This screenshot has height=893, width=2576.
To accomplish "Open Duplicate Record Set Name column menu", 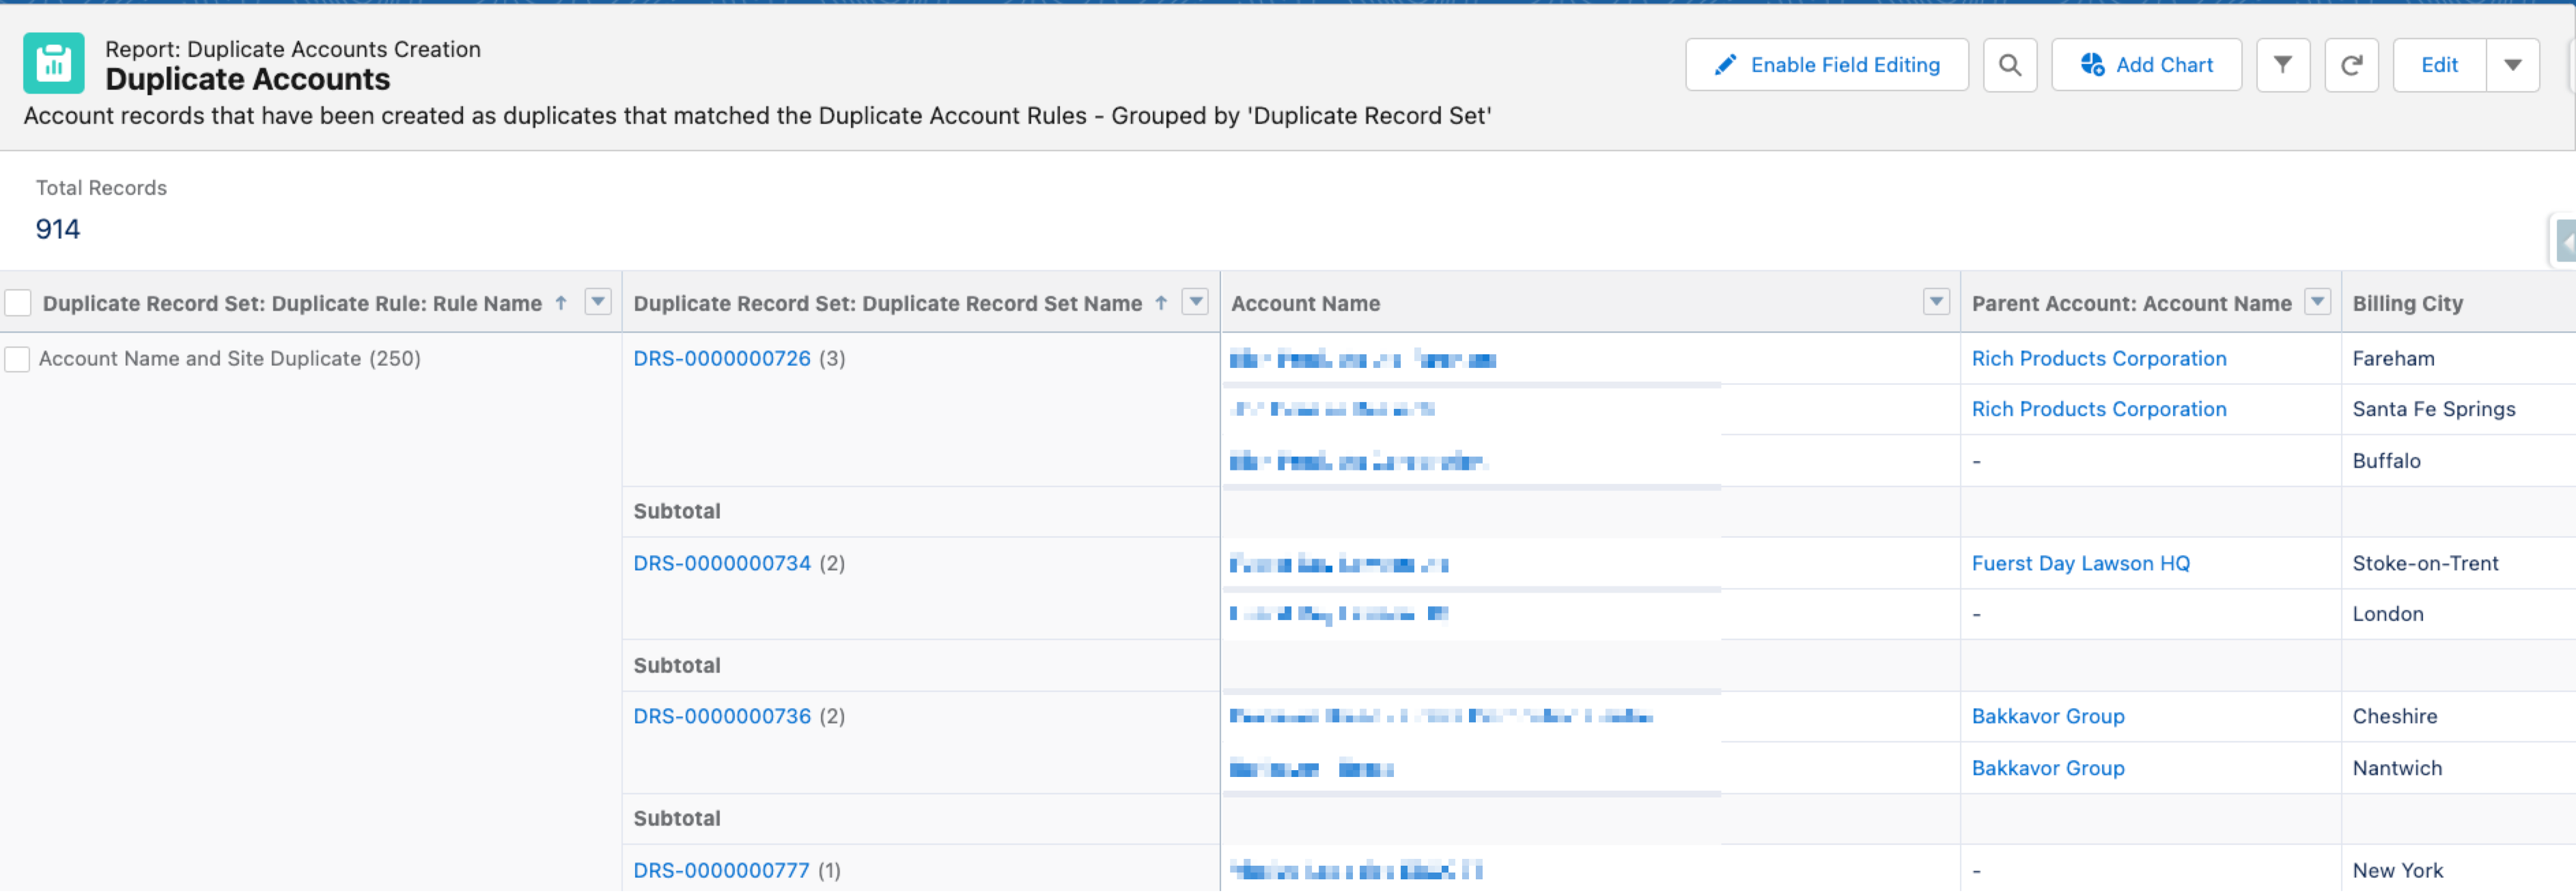I will [x=1196, y=302].
